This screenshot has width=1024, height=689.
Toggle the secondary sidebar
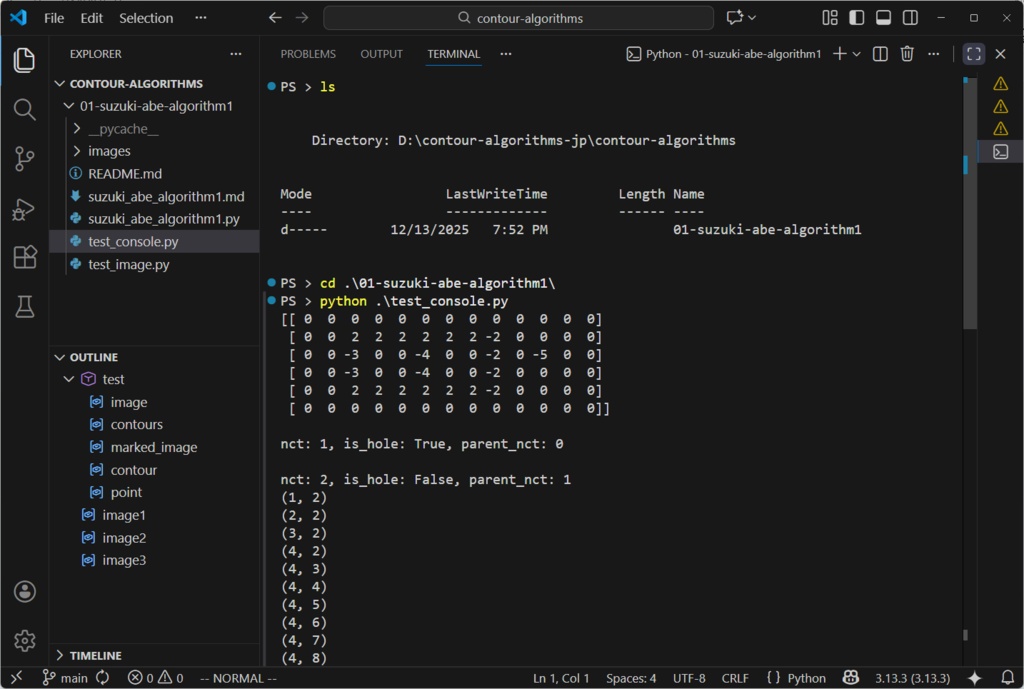point(910,17)
